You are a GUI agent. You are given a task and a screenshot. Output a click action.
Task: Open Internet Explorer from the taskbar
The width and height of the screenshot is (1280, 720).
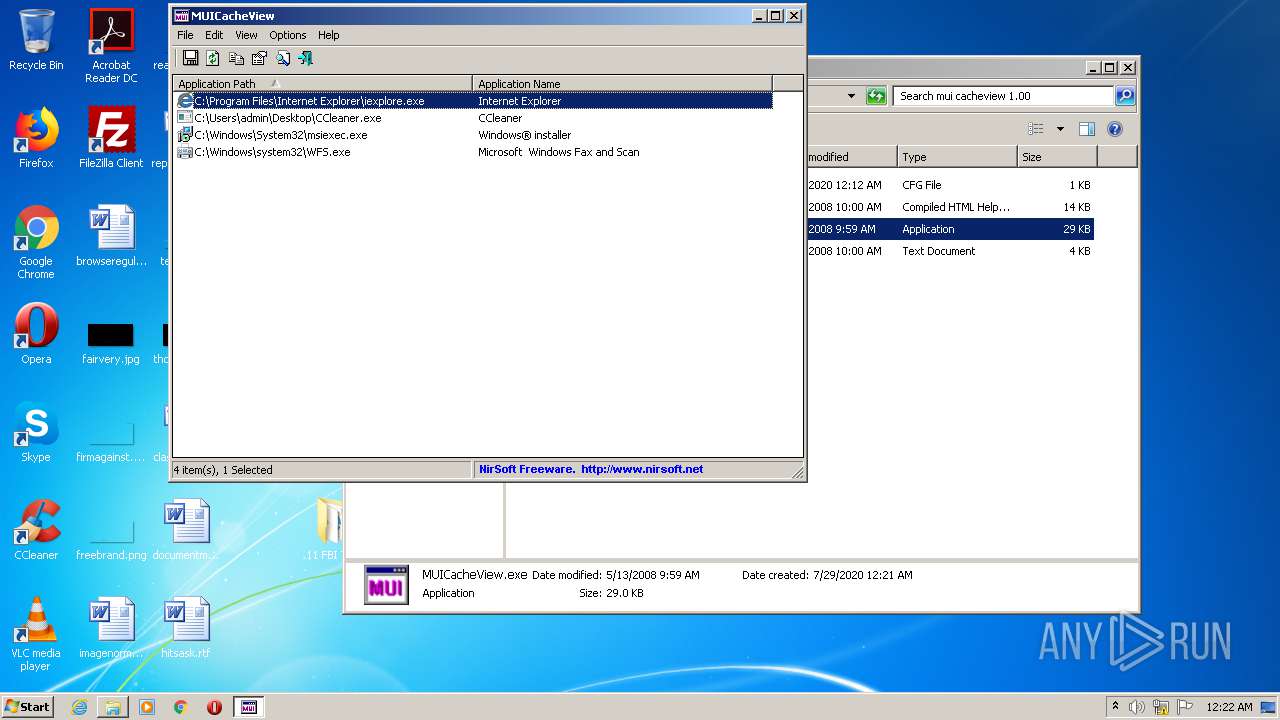pyautogui.click(x=79, y=707)
